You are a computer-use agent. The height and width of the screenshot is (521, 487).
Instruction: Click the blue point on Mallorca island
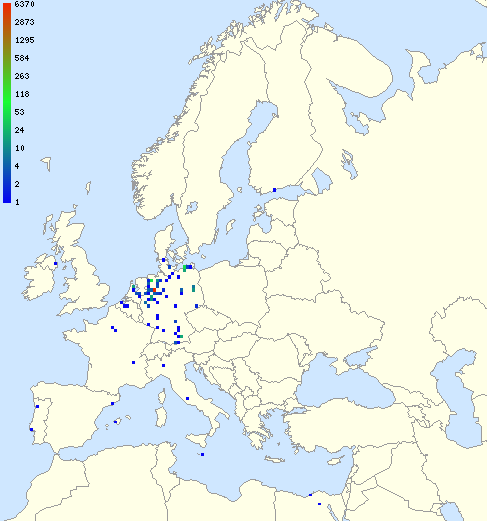coord(115,422)
